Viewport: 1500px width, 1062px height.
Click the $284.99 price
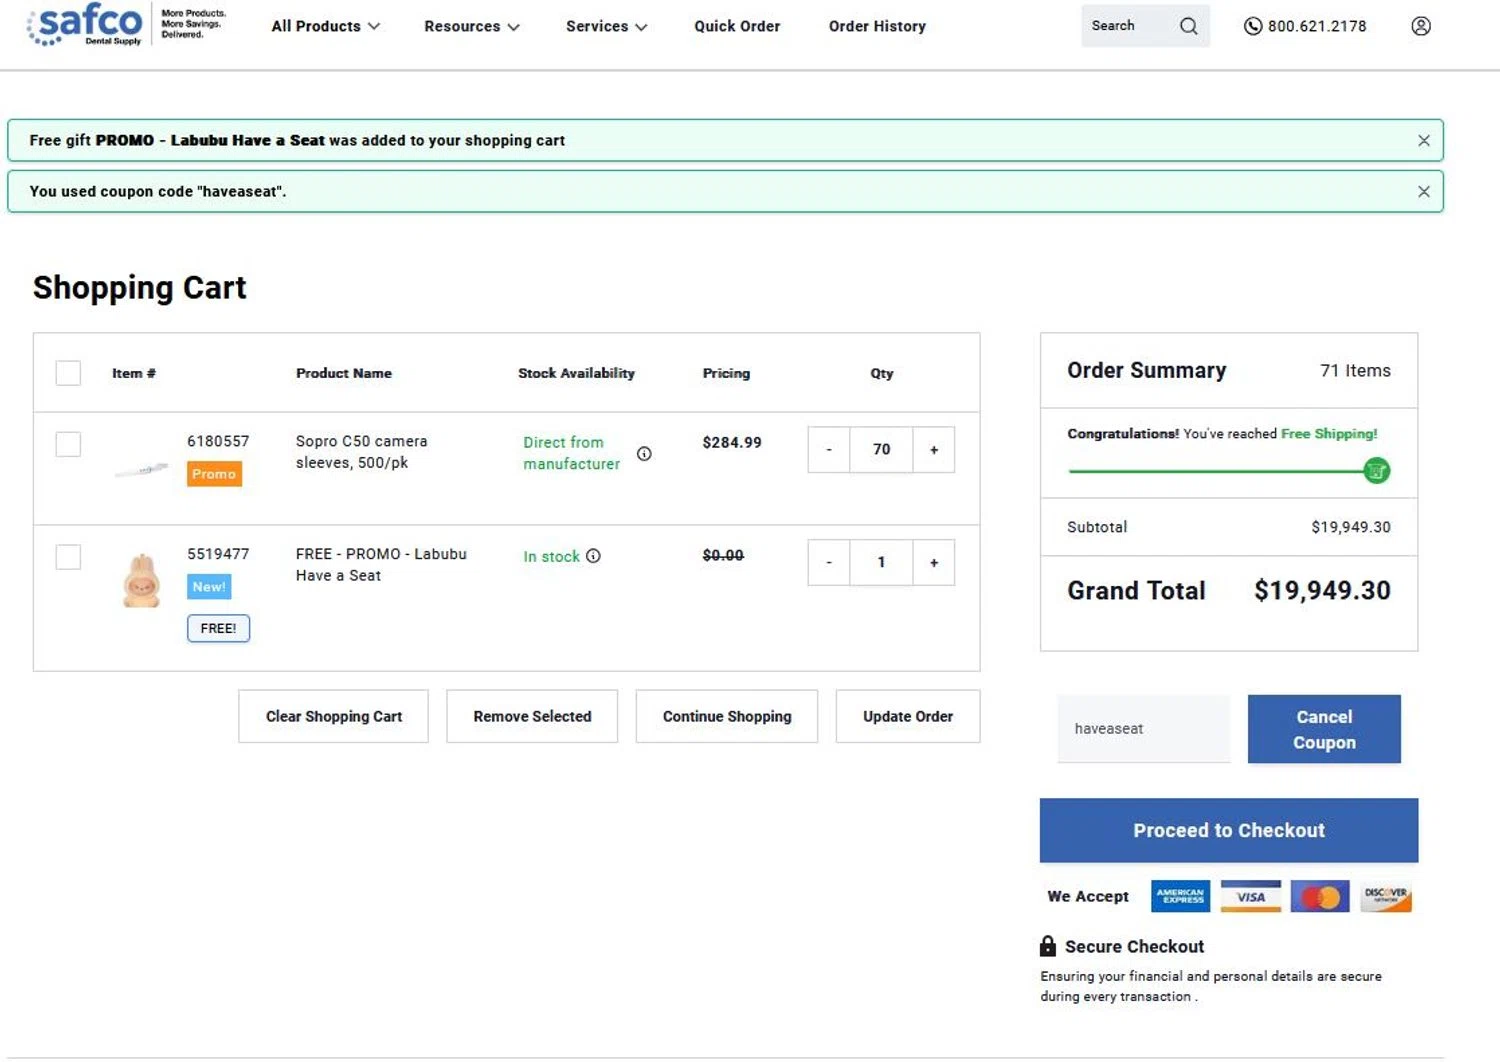pyautogui.click(x=732, y=442)
